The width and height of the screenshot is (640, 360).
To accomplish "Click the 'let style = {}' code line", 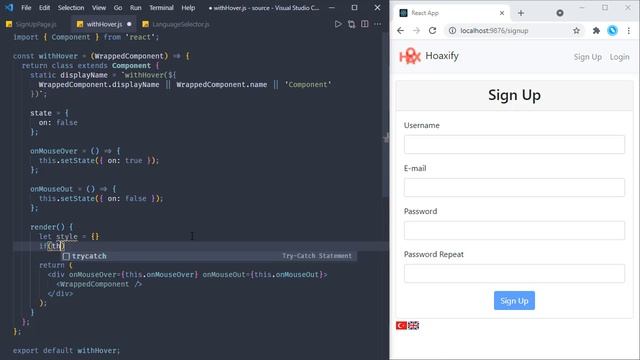I will click(x=69, y=236).
